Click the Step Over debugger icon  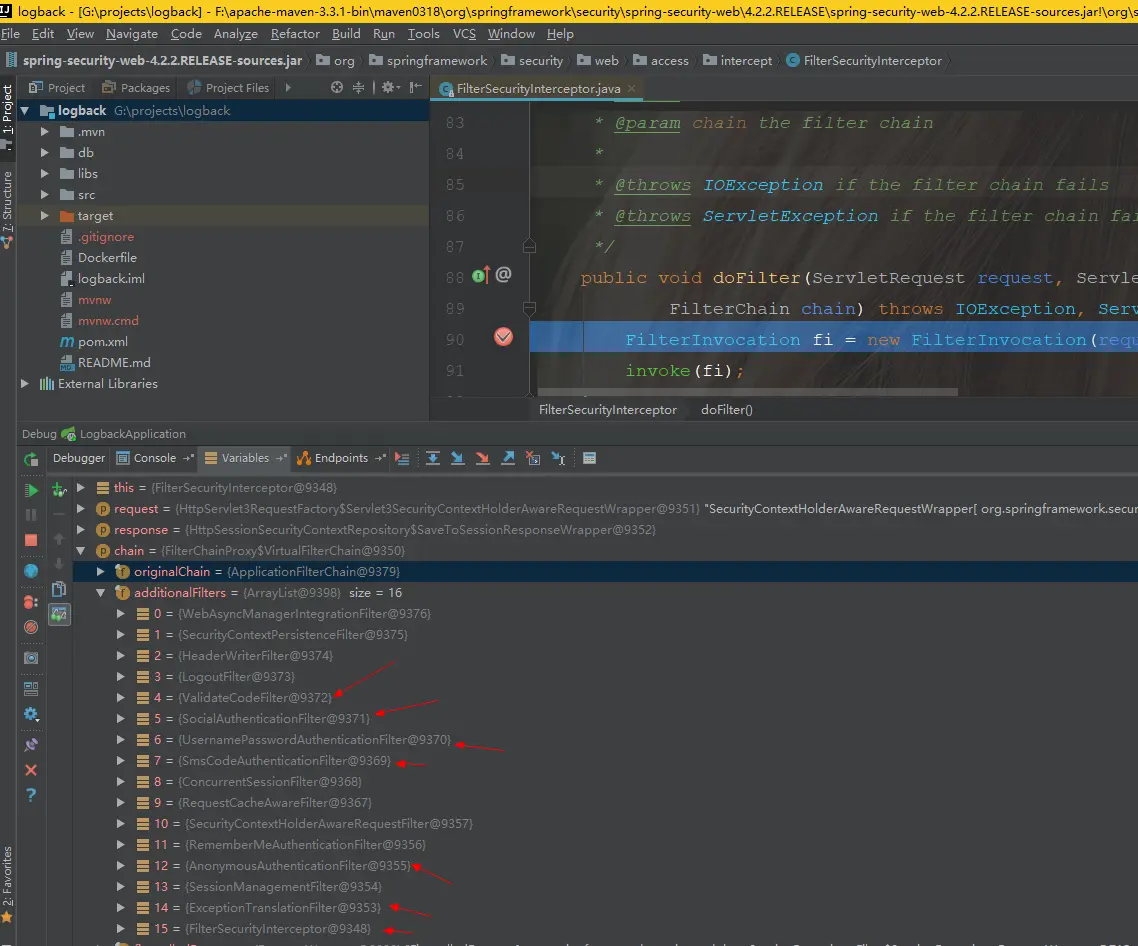coord(433,458)
